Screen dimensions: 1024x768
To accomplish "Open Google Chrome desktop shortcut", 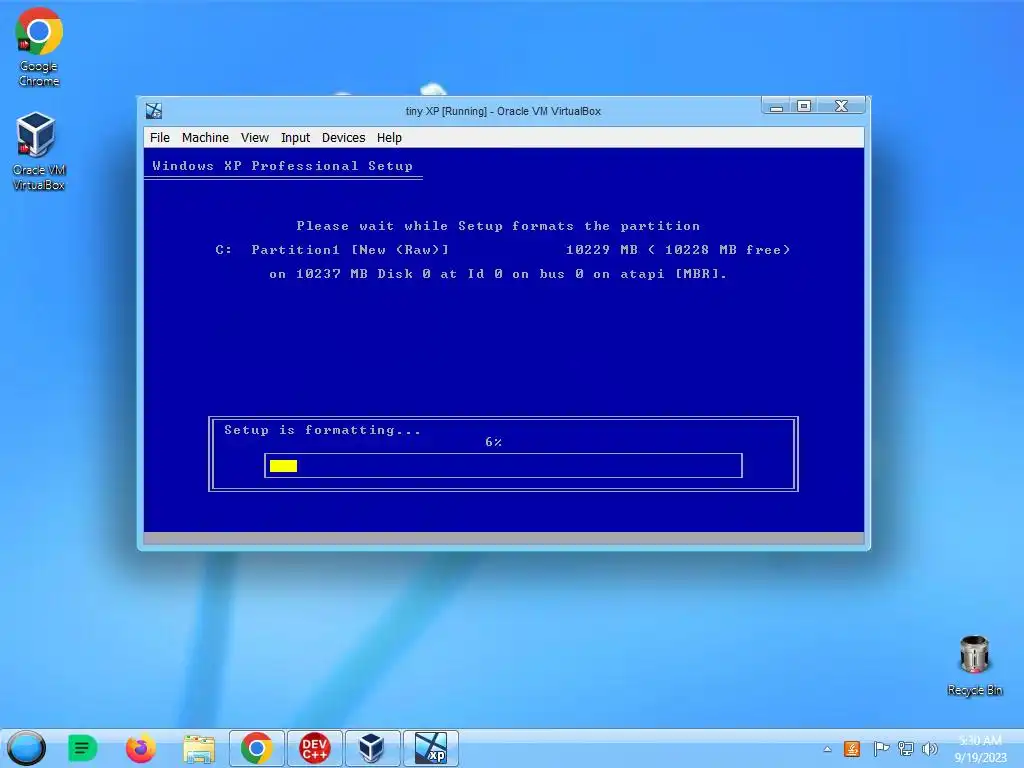I will coord(39,47).
